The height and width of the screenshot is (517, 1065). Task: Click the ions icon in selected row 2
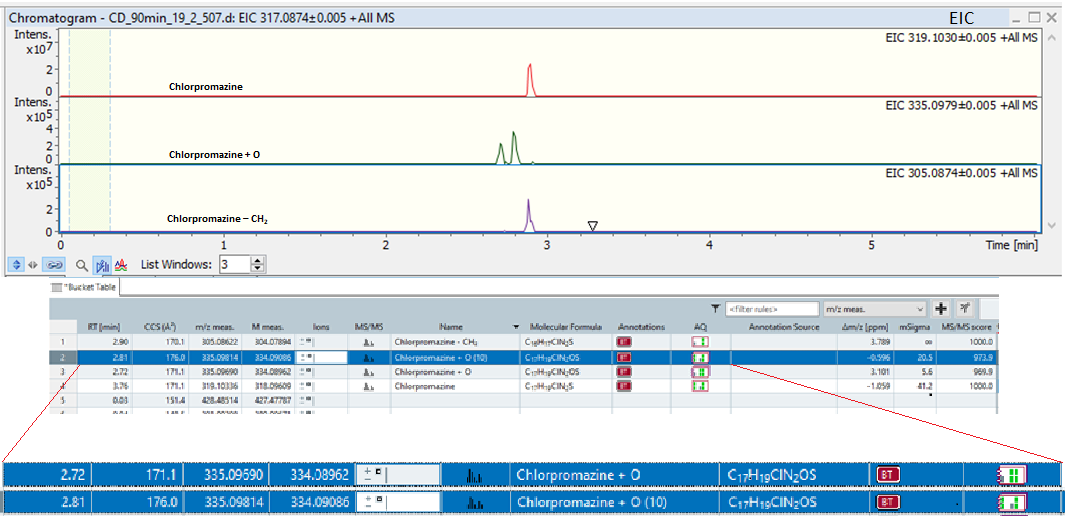coord(306,357)
